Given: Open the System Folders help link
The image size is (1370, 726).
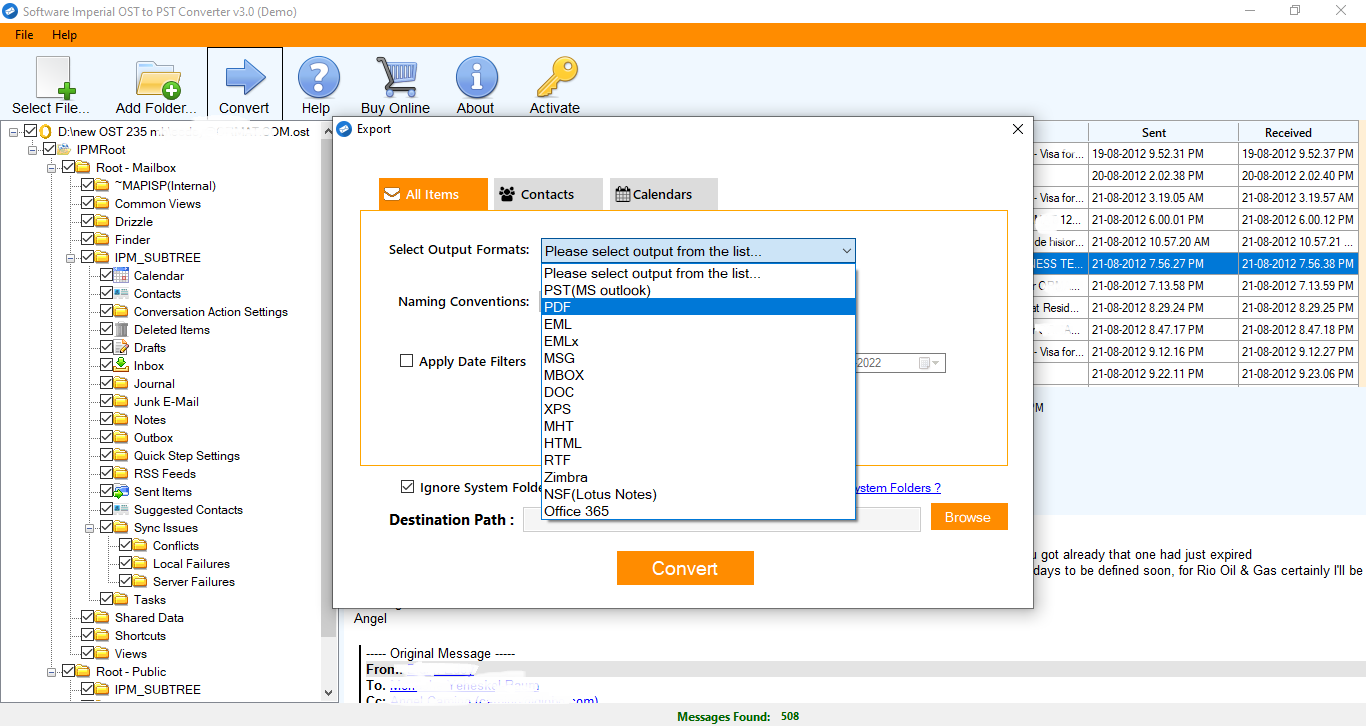Looking at the screenshot, I should [898, 488].
